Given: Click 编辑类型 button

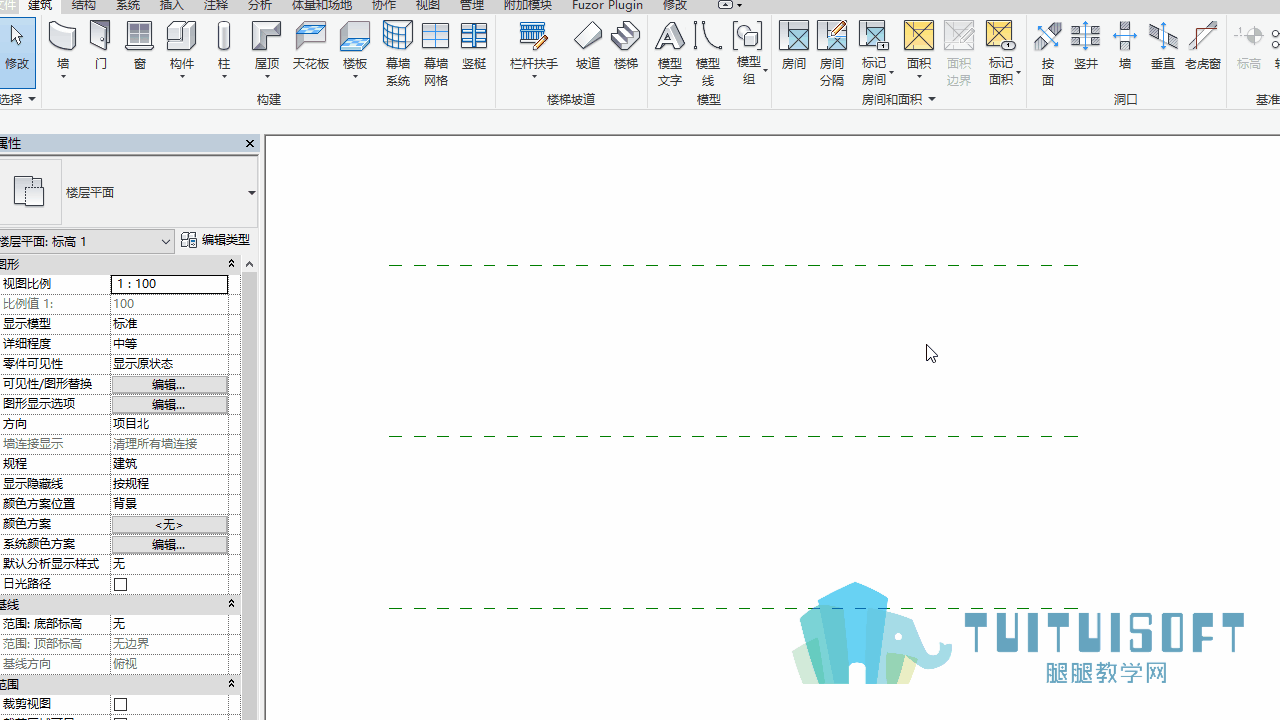Looking at the screenshot, I should pyautogui.click(x=216, y=240).
